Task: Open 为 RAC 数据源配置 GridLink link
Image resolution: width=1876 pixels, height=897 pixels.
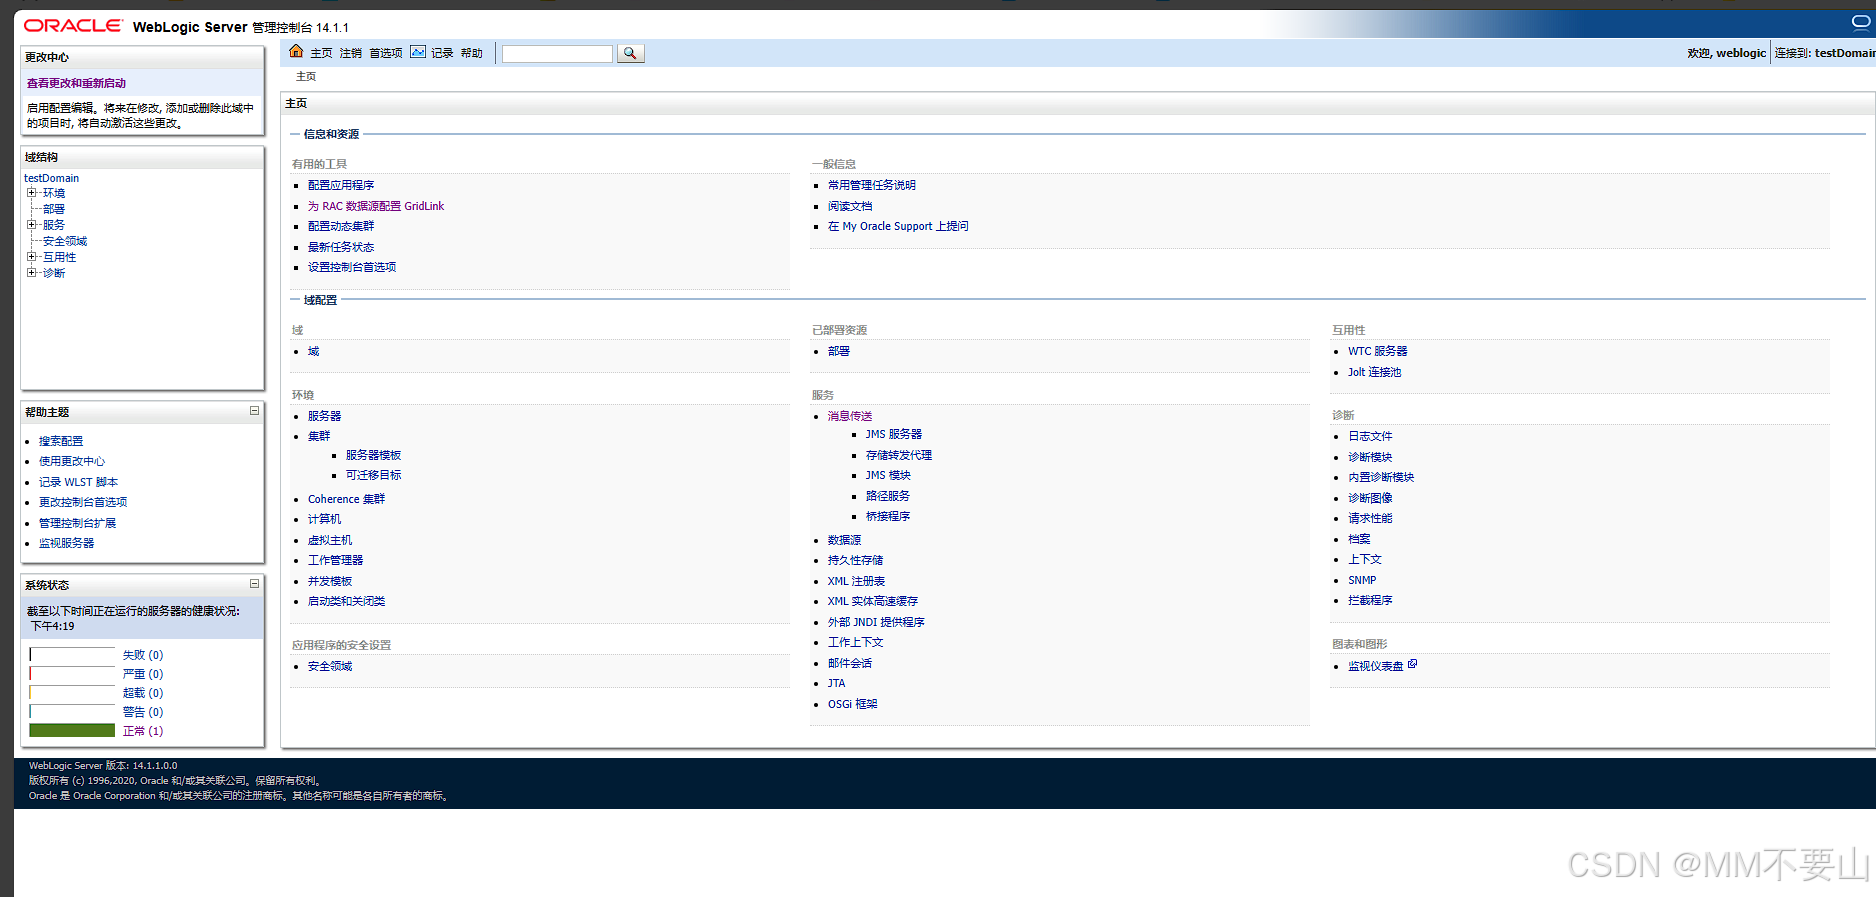Action: pyautogui.click(x=376, y=206)
